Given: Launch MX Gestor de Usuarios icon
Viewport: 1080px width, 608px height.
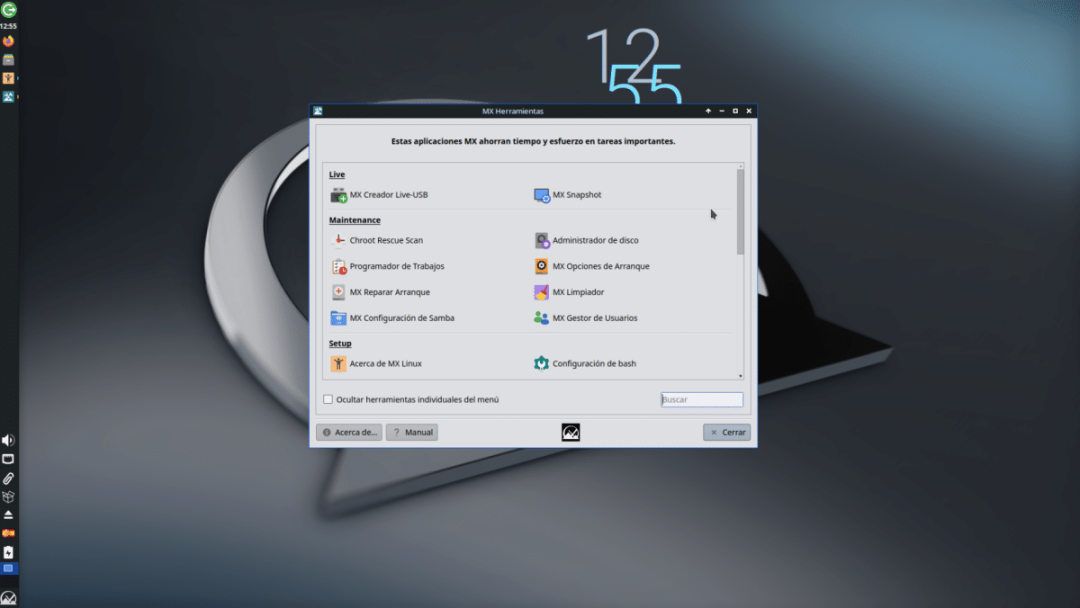Looking at the screenshot, I should click(541, 318).
